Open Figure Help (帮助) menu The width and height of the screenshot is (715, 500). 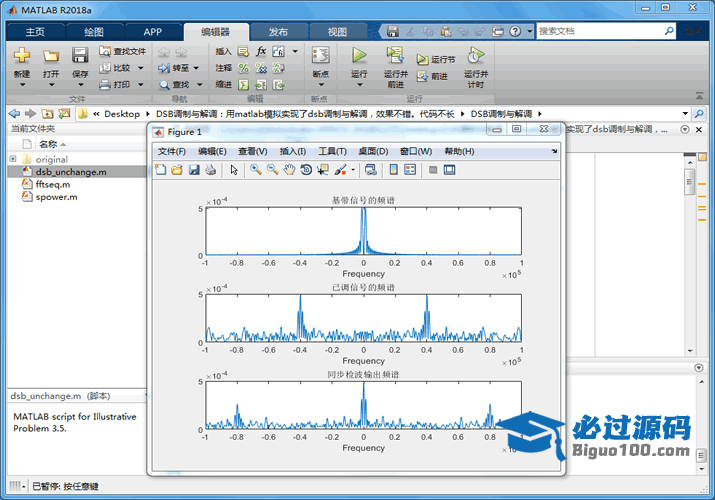[459, 151]
